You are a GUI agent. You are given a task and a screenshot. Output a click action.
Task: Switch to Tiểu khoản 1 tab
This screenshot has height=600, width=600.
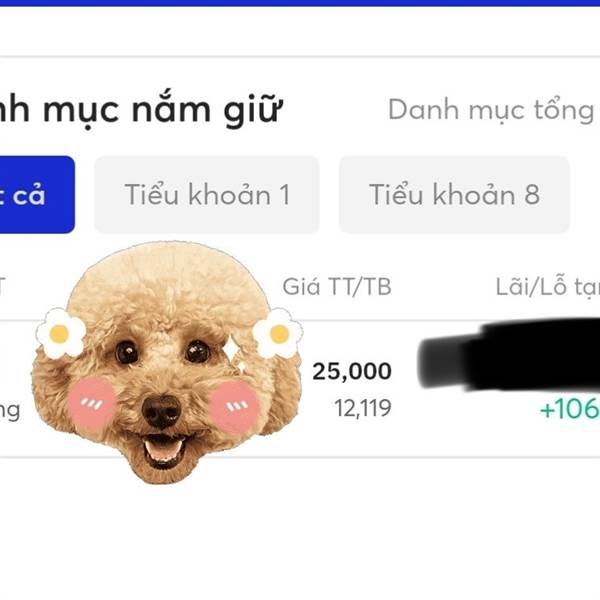pyautogui.click(x=207, y=194)
